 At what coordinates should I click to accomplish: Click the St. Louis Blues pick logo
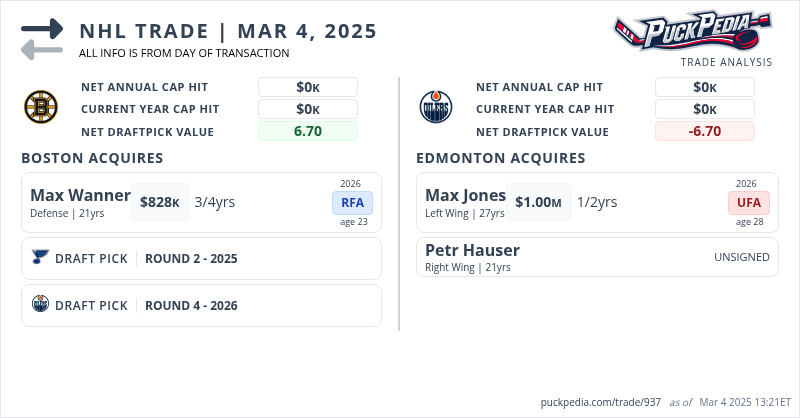point(40,258)
